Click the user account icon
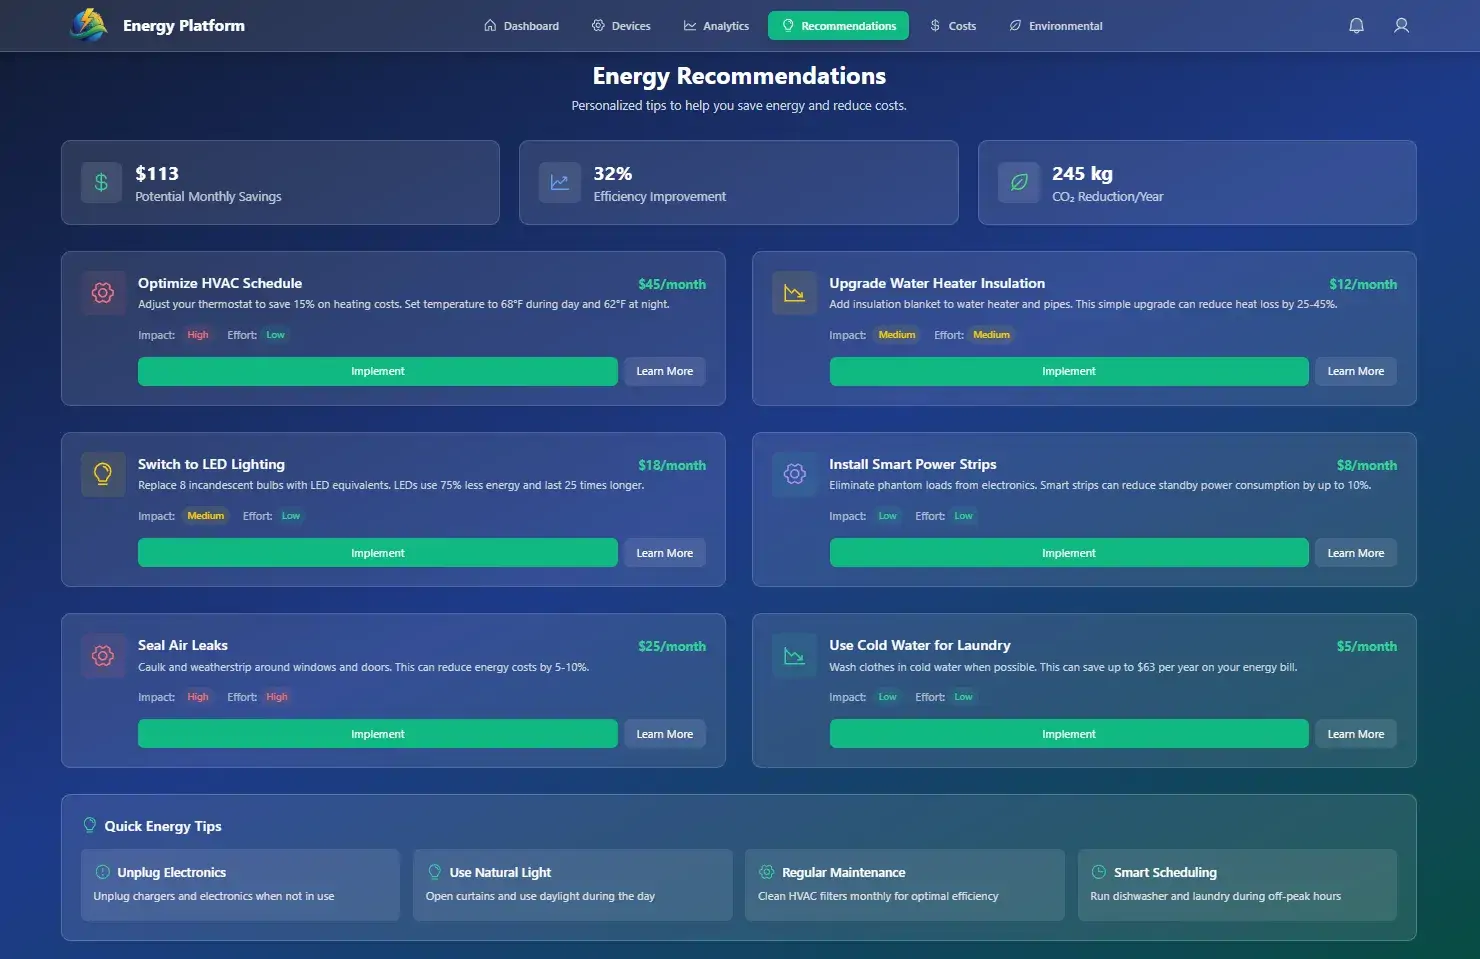 [1401, 25]
